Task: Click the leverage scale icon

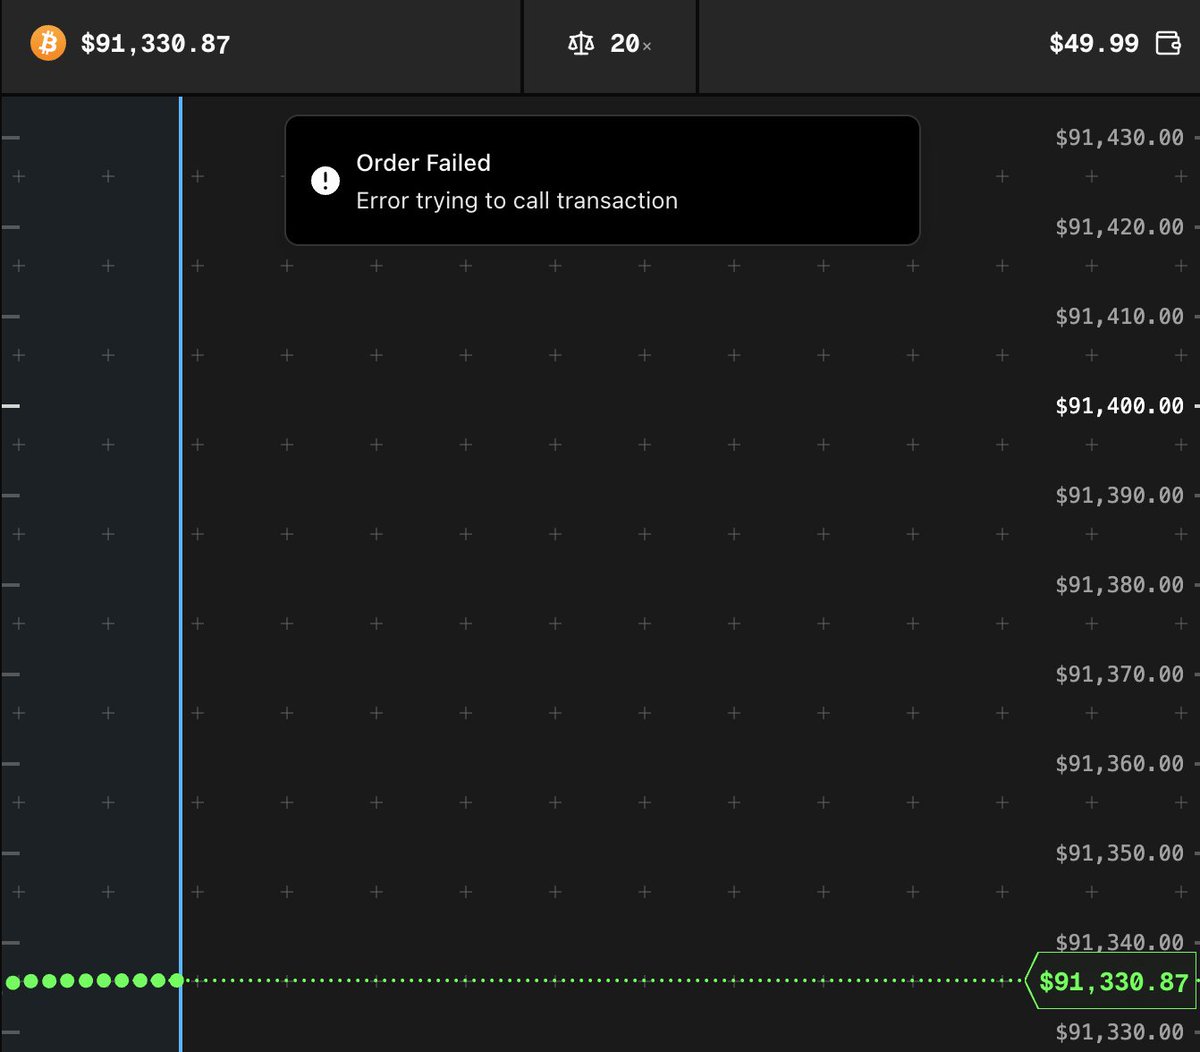Action: (581, 44)
